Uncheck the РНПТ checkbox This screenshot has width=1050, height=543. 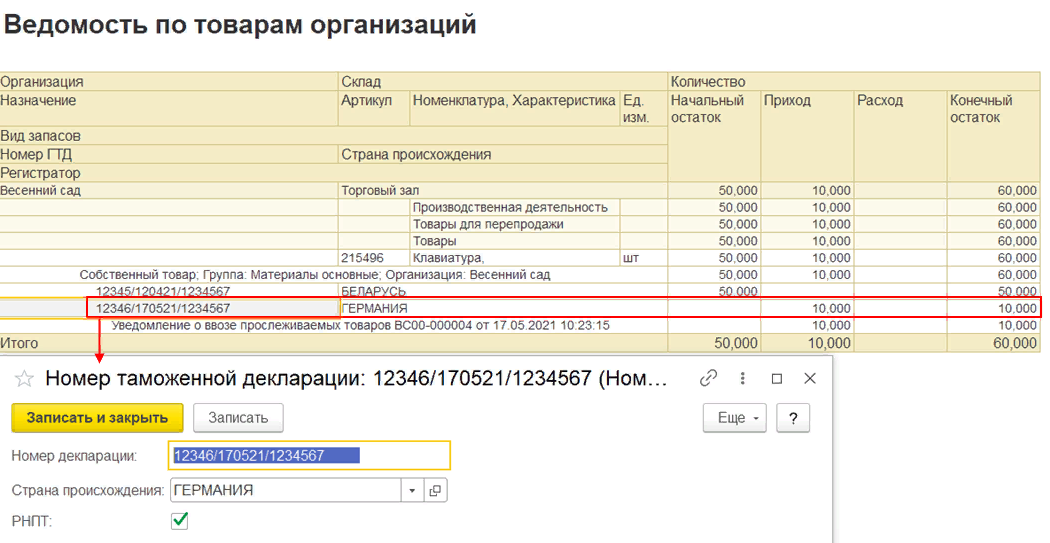click(x=180, y=520)
